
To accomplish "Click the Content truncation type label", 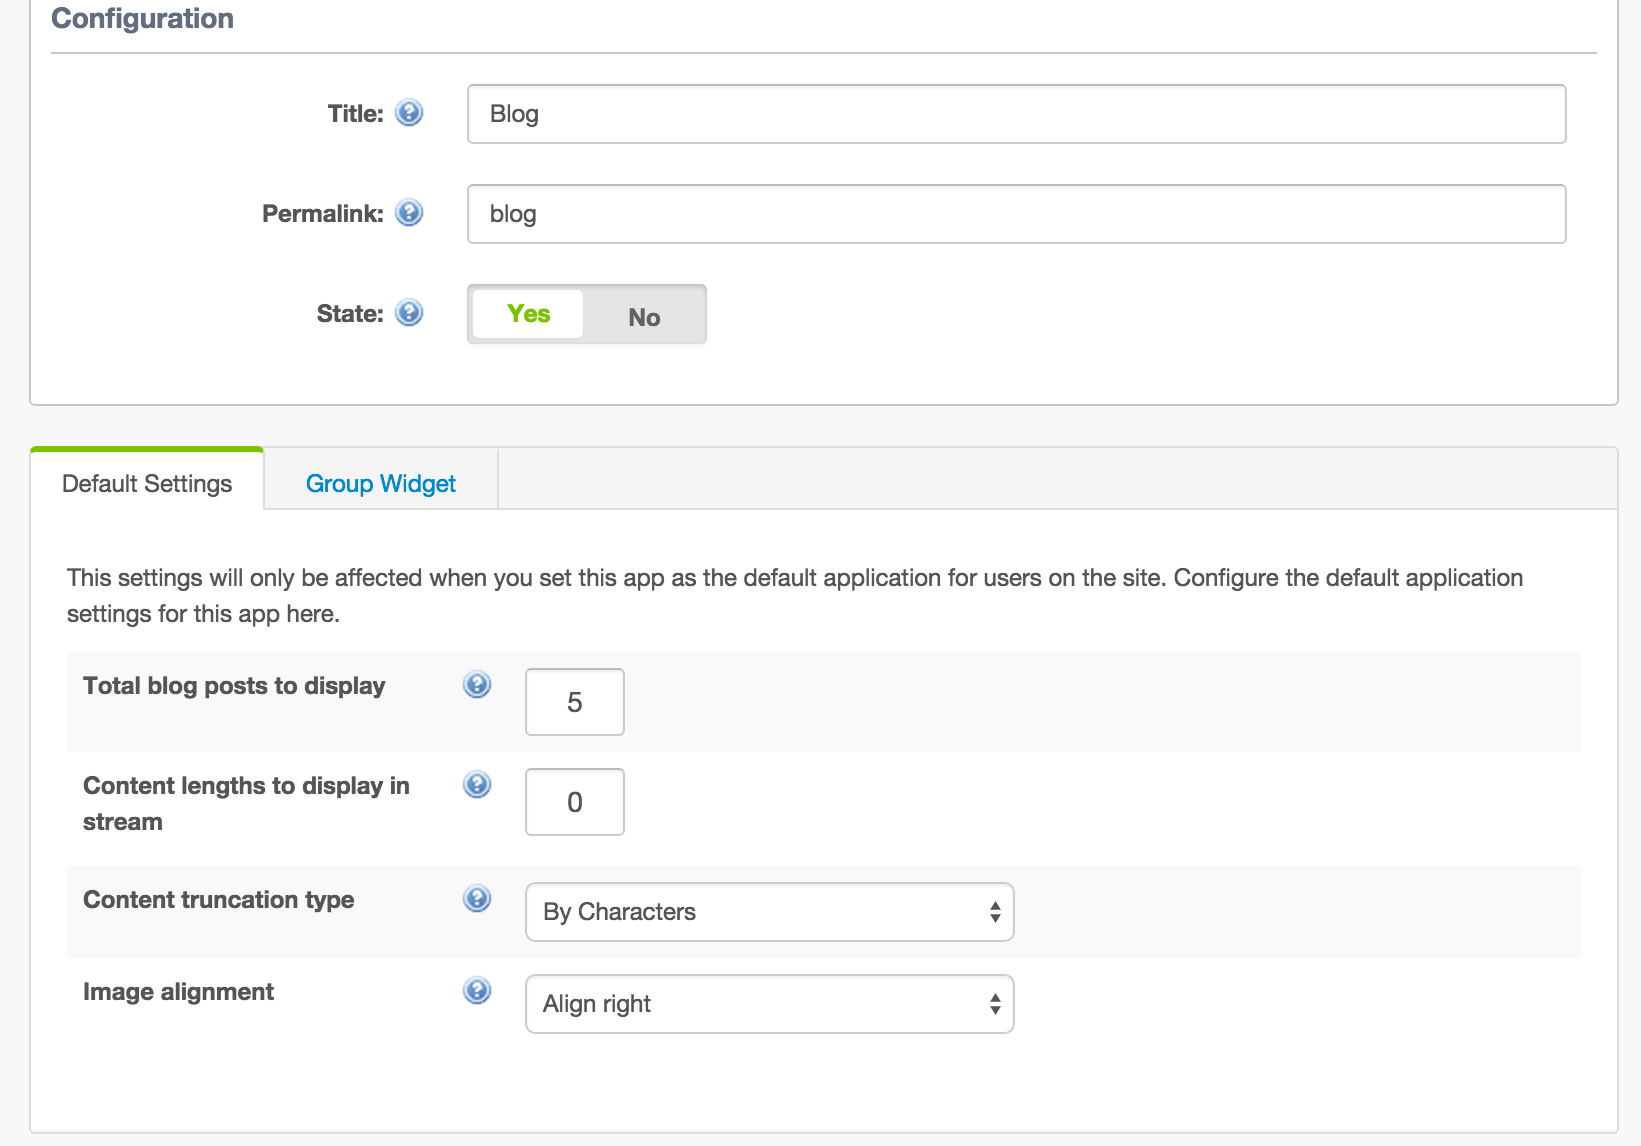I will [218, 900].
